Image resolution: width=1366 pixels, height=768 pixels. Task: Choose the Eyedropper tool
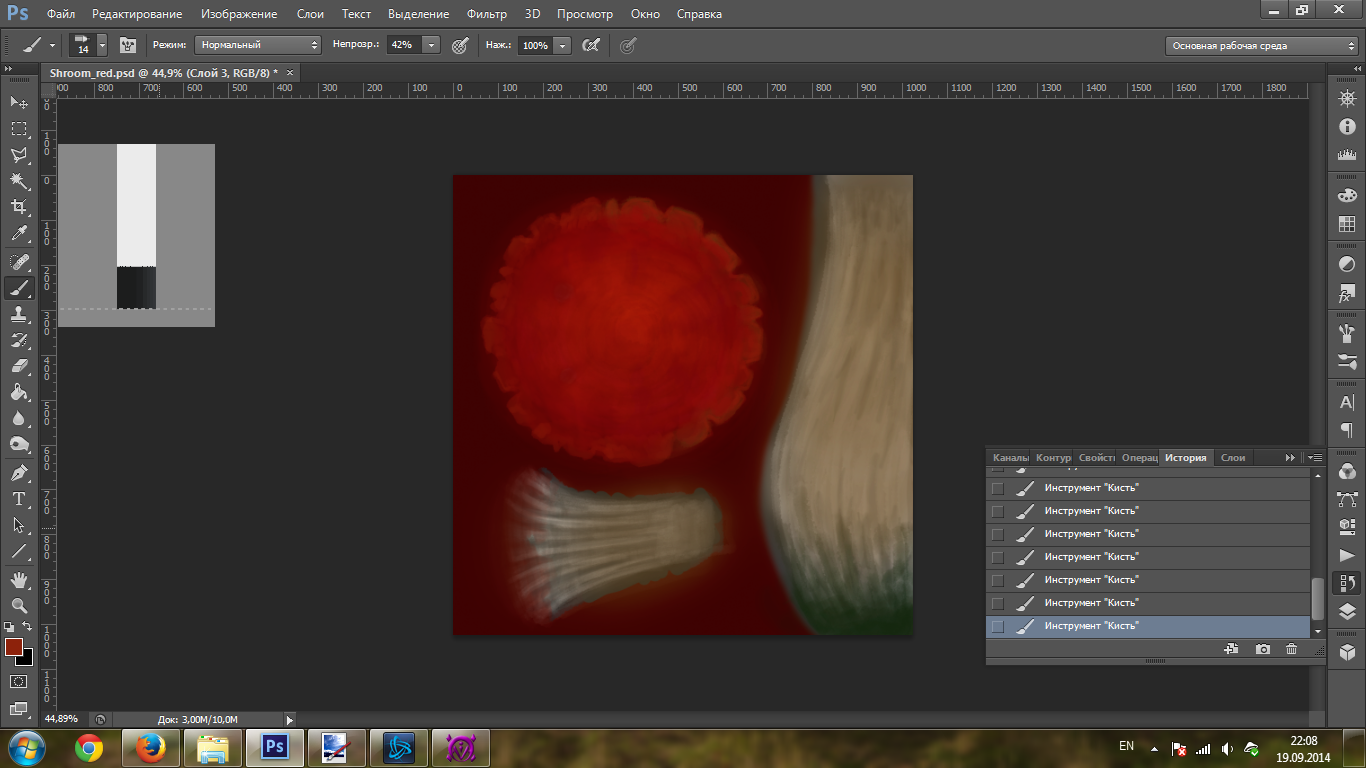click(19, 234)
